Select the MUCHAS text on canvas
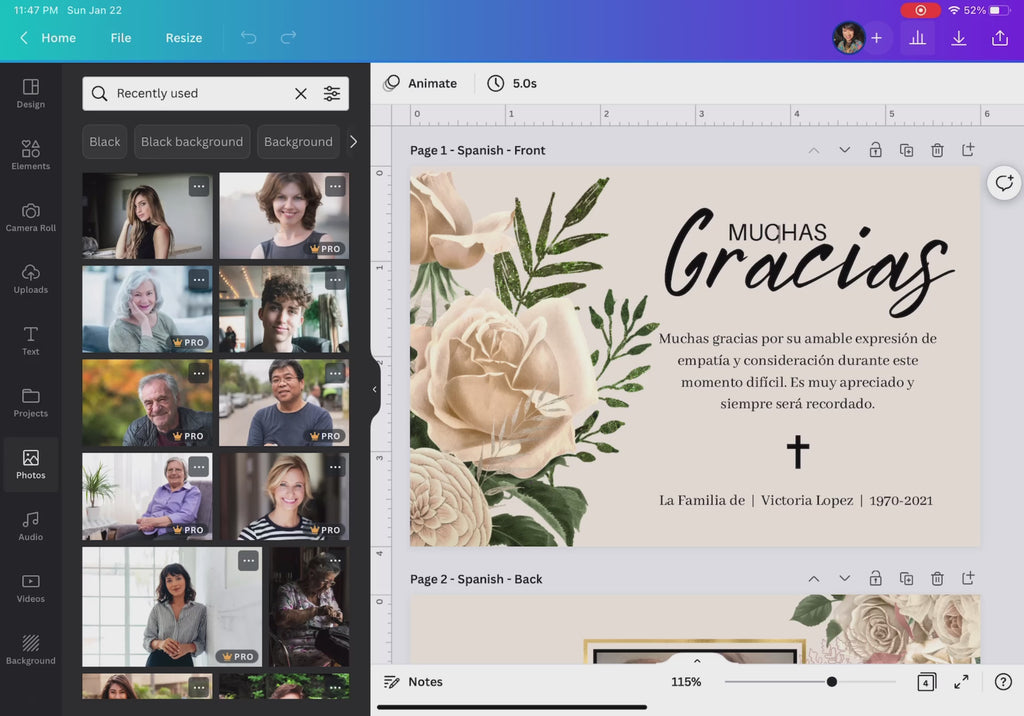 coord(777,232)
